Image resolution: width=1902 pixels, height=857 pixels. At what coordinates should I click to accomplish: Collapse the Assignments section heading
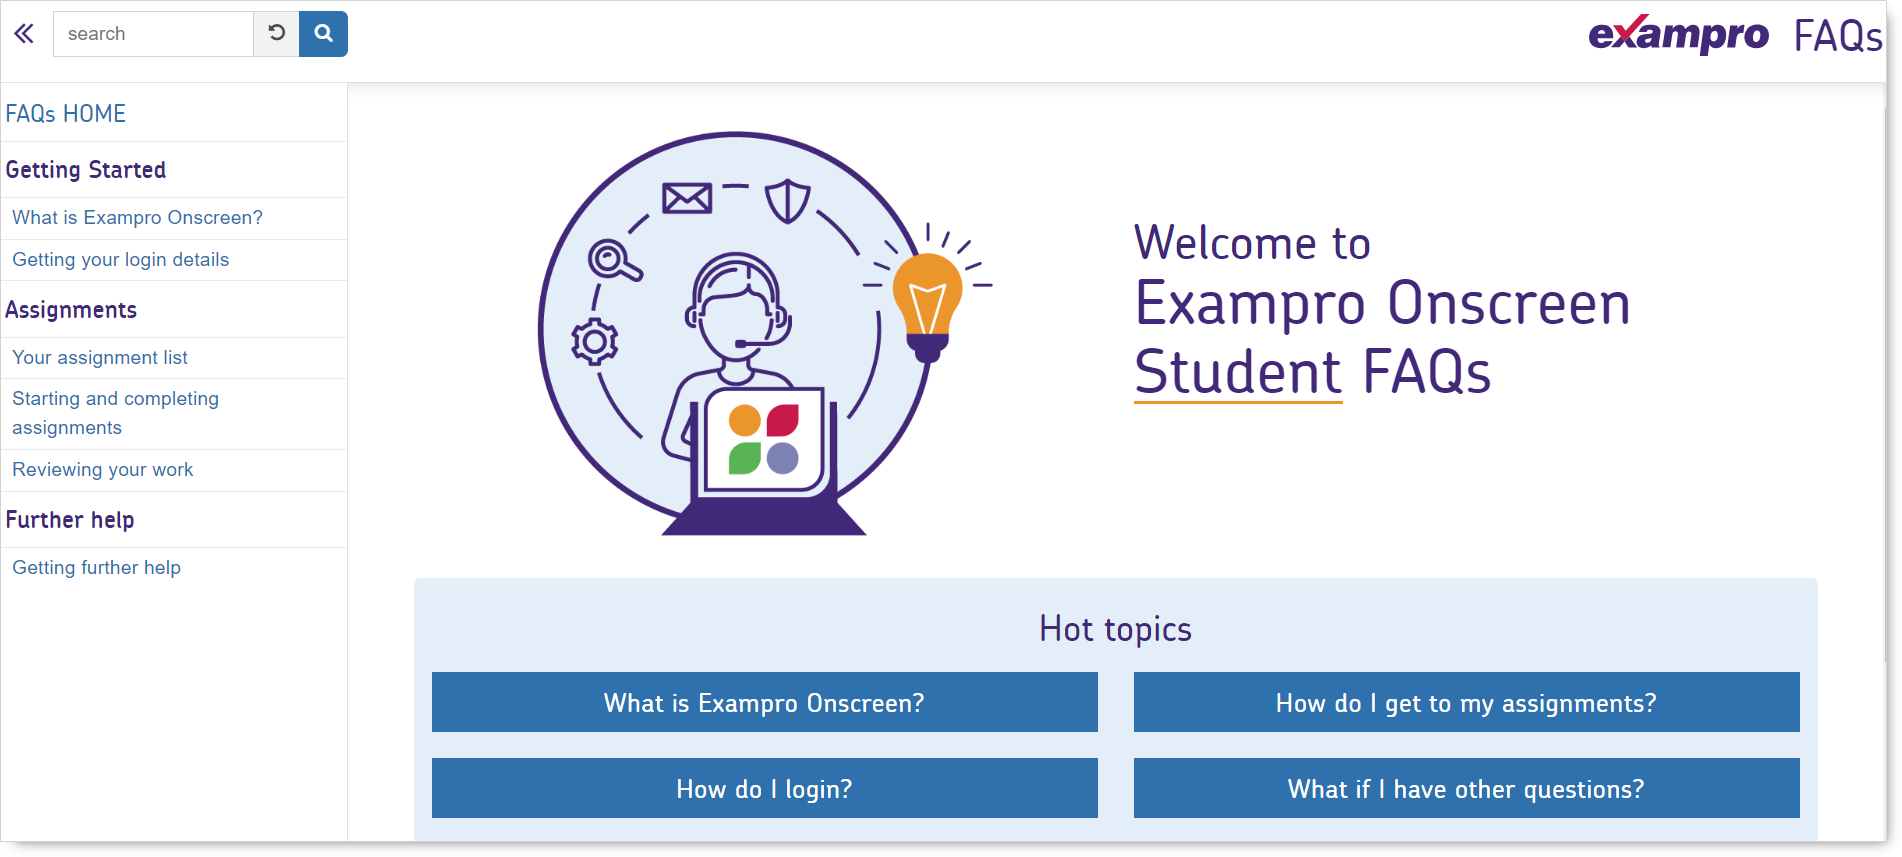pyautogui.click(x=71, y=310)
